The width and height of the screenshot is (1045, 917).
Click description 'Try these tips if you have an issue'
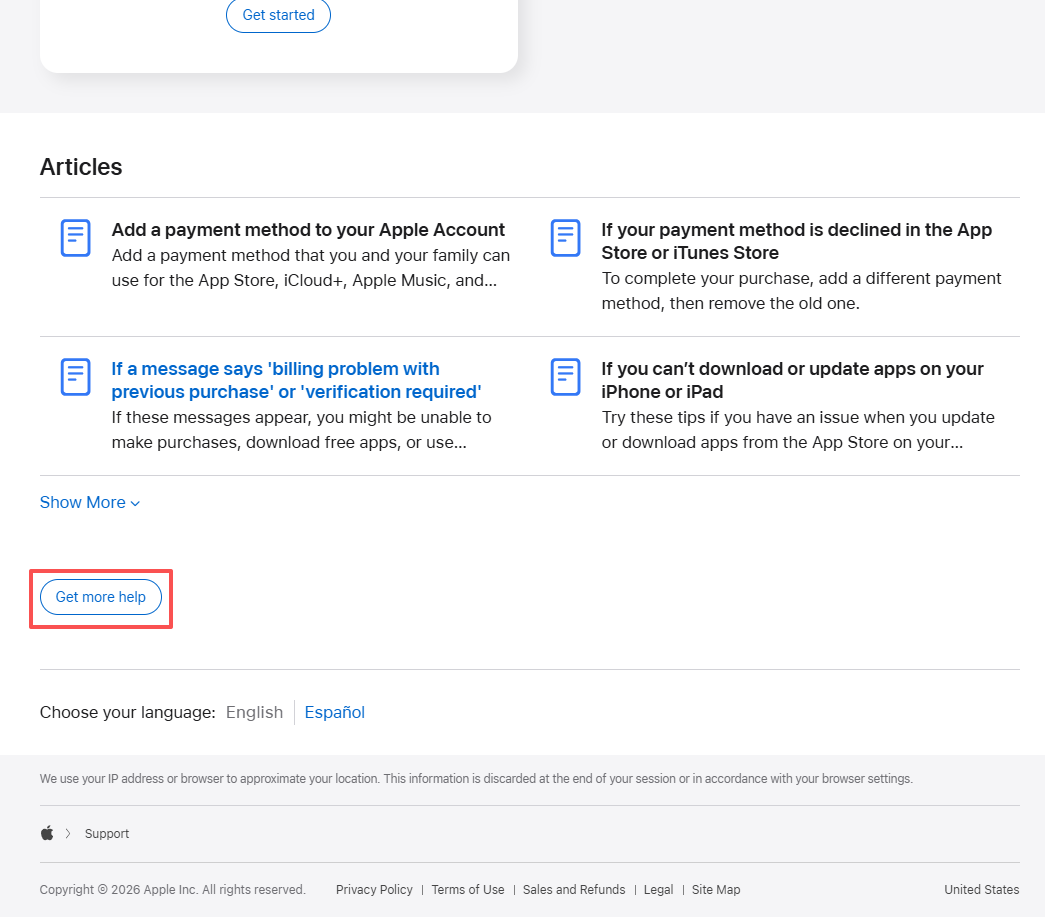[798, 430]
